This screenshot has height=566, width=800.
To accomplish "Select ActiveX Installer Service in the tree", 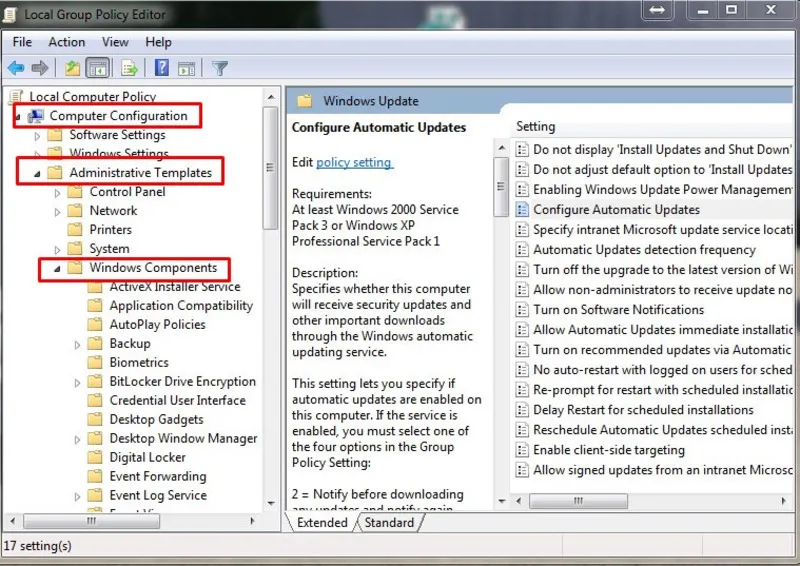I will point(175,286).
